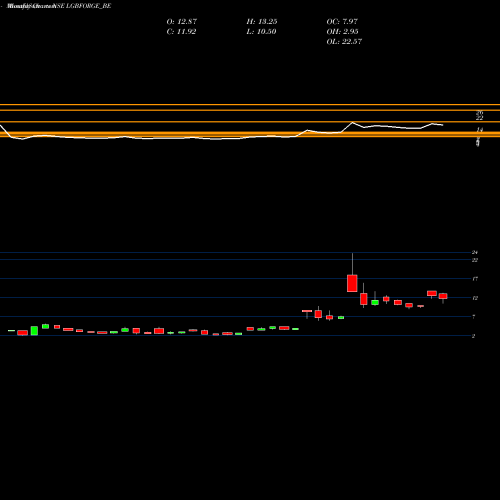Click price axis label 2
This screenshot has height=500, width=500.
[x=474, y=336]
